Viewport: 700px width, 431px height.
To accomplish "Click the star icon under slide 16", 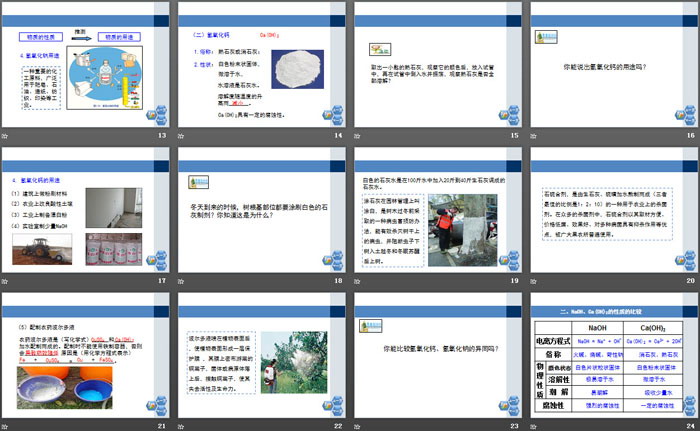I will tap(535, 135).
